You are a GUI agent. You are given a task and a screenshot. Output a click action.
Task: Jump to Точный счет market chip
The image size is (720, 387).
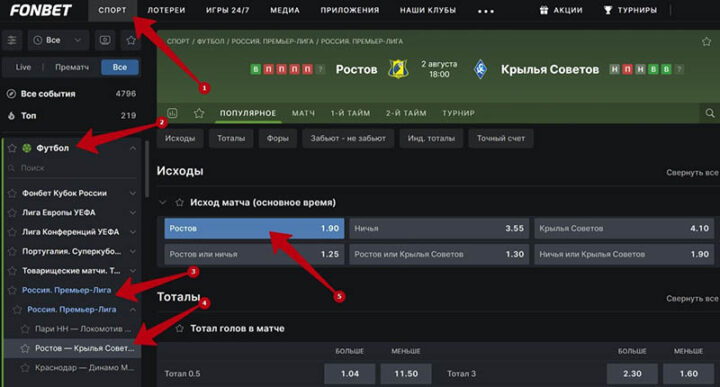point(501,138)
